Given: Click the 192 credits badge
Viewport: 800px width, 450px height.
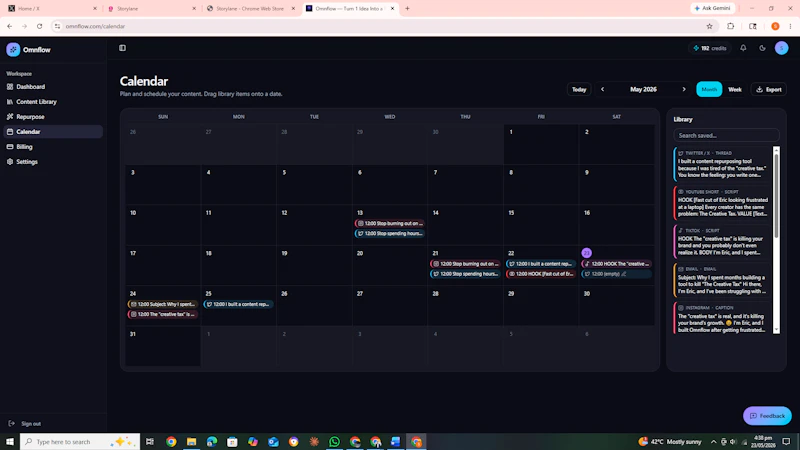Looking at the screenshot, I should tap(710, 48).
